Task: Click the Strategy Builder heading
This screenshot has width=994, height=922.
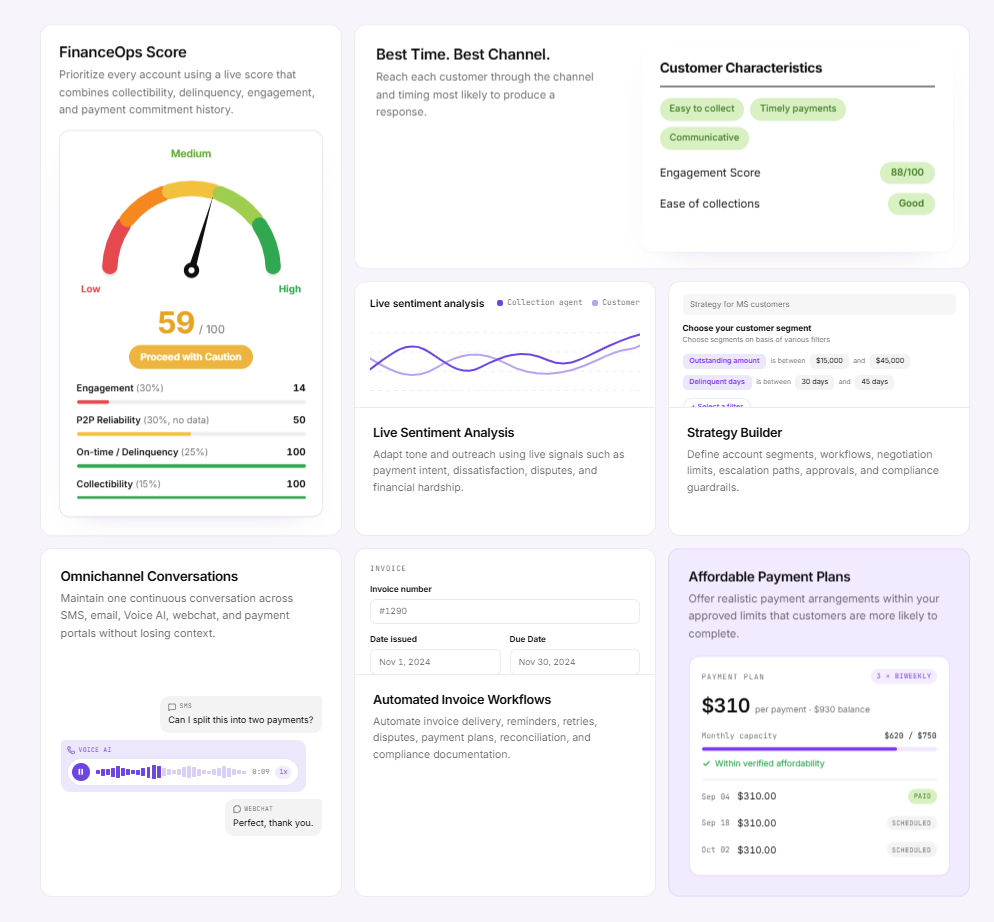Action: pos(734,432)
